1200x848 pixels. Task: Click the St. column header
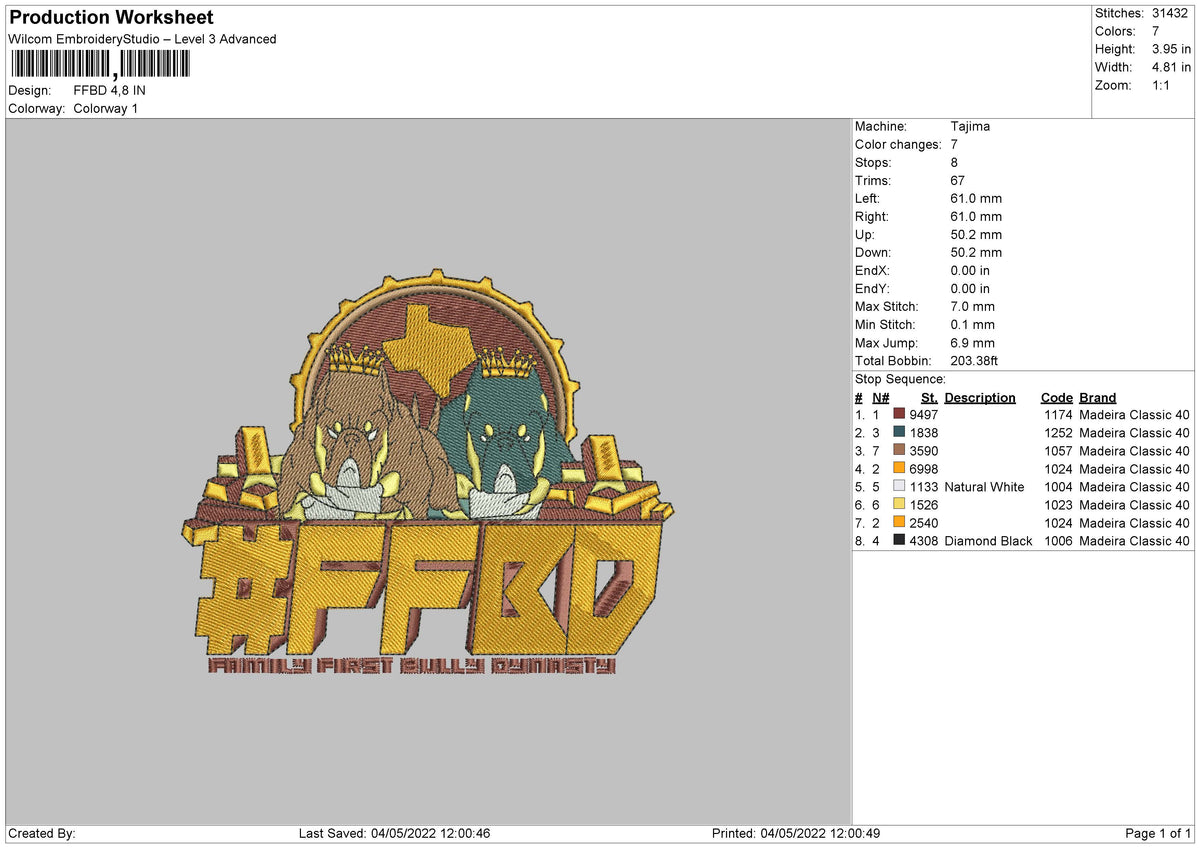click(928, 397)
